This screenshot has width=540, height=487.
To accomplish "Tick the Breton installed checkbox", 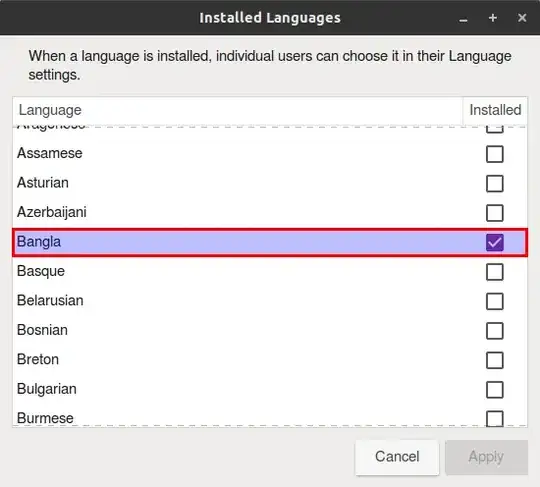I will [495, 360].
